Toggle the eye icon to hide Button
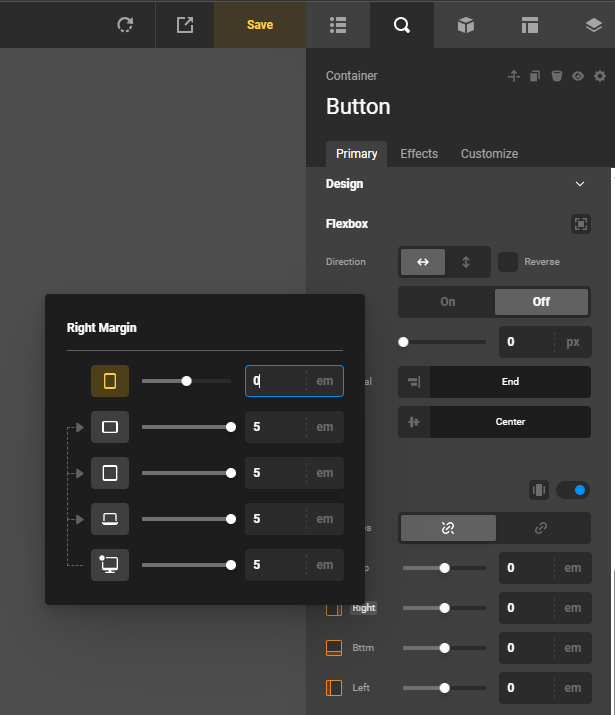 578,76
